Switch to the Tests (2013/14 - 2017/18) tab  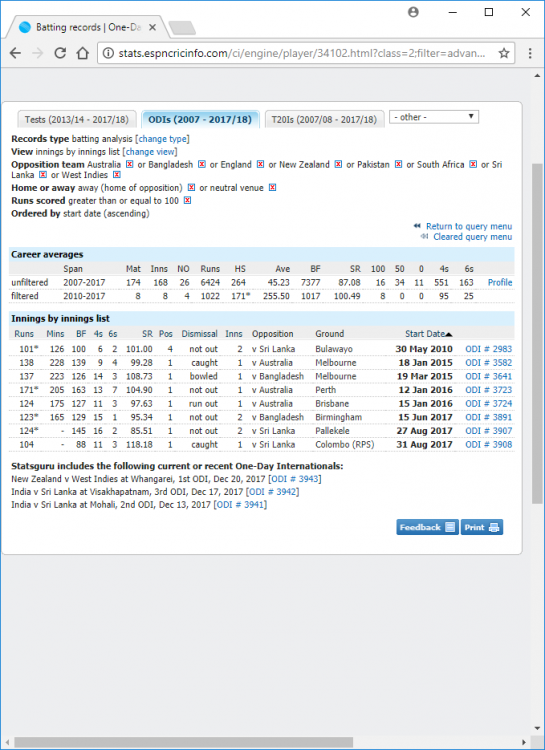coord(77,120)
